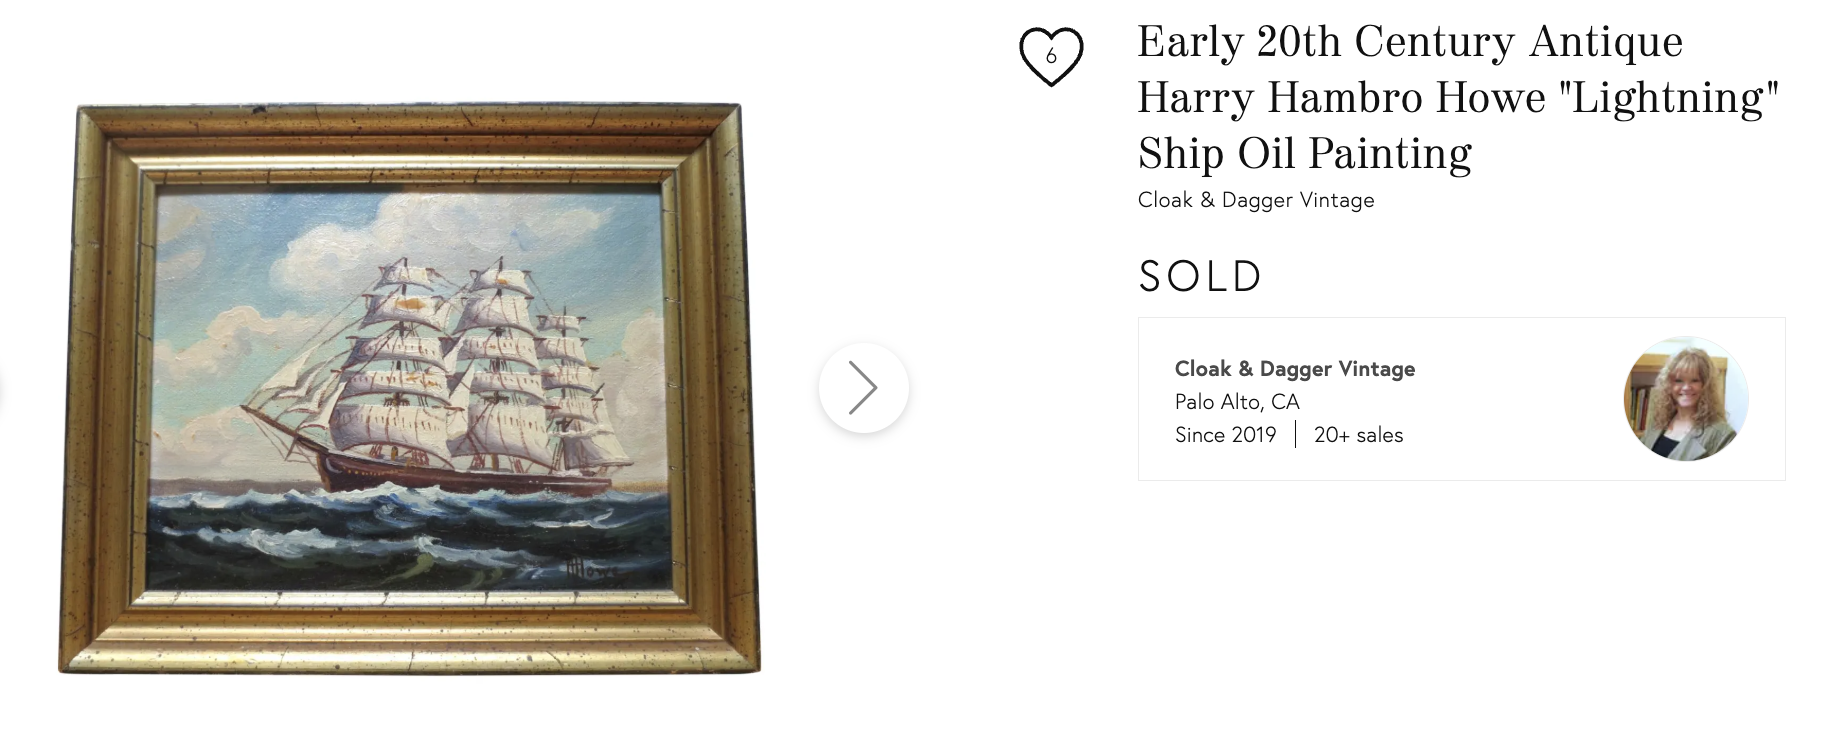Open the seller's profile photo
The height and width of the screenshot is (730, 1826).
click(x=1685, y=398)
